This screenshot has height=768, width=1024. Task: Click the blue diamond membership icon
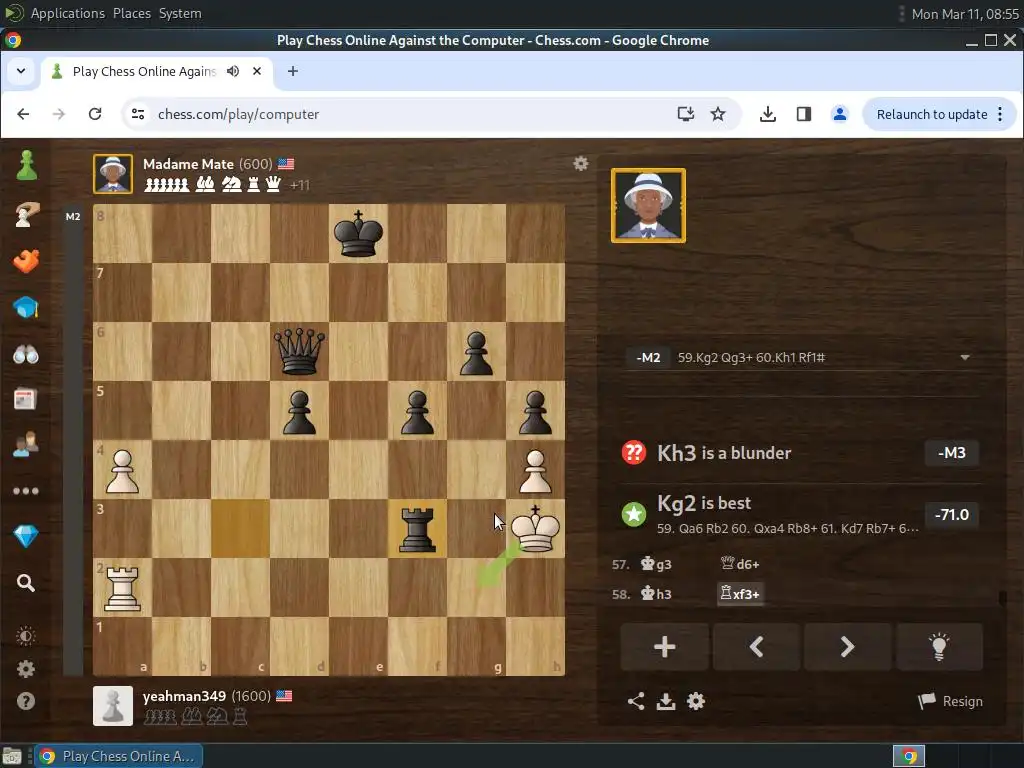click(x=26, y=536)
